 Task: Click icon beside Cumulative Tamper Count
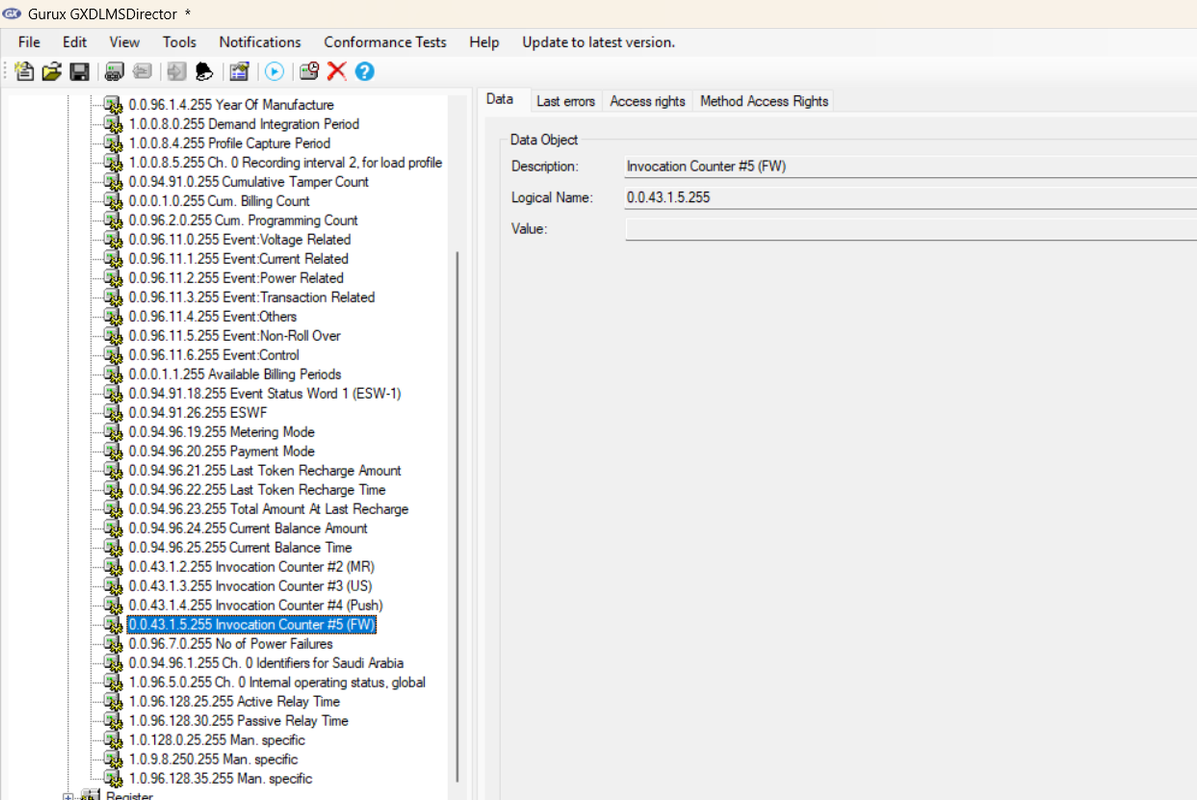113,182
